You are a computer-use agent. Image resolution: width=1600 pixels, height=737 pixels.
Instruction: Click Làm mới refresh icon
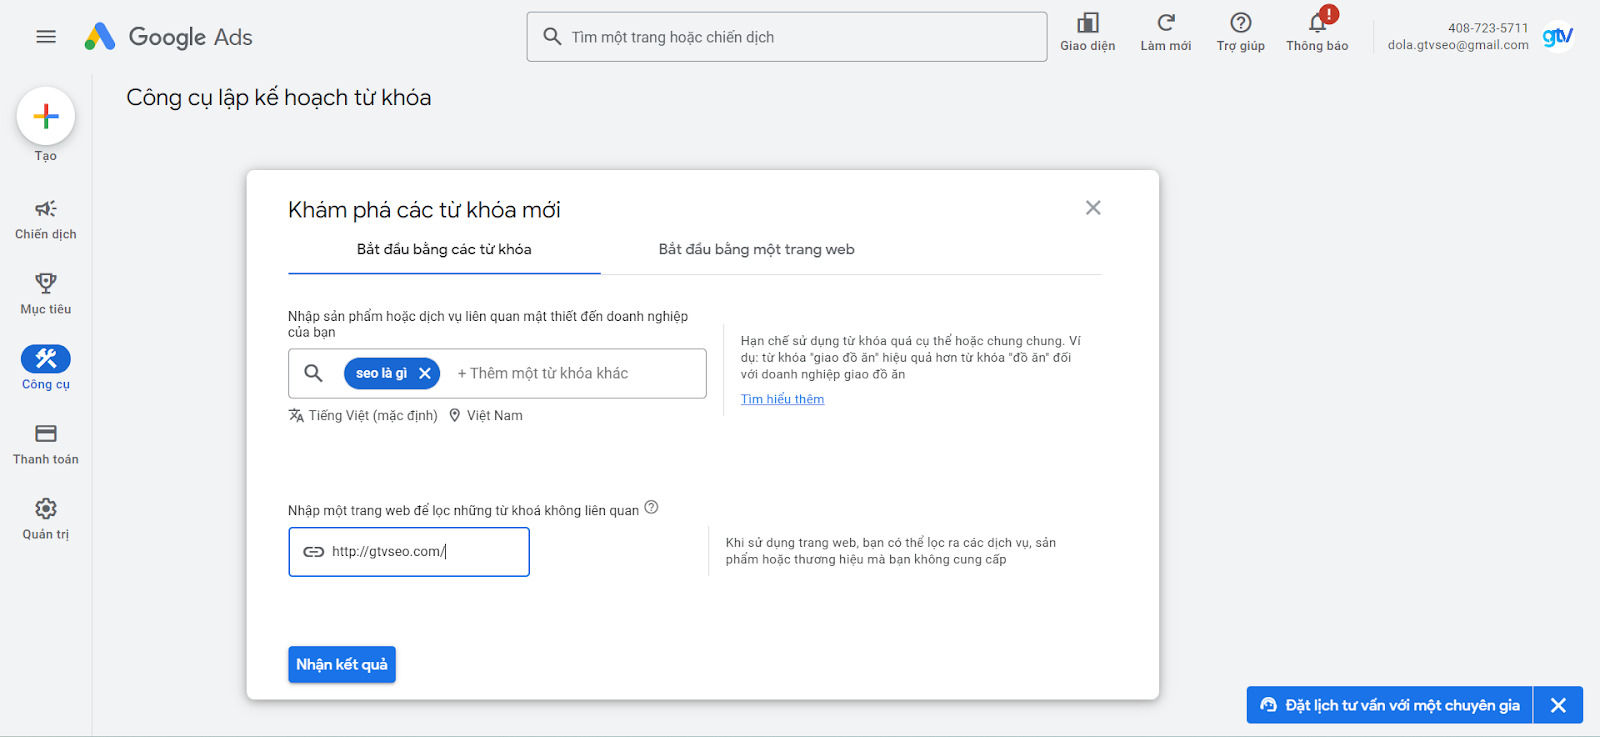(1166, 23)
